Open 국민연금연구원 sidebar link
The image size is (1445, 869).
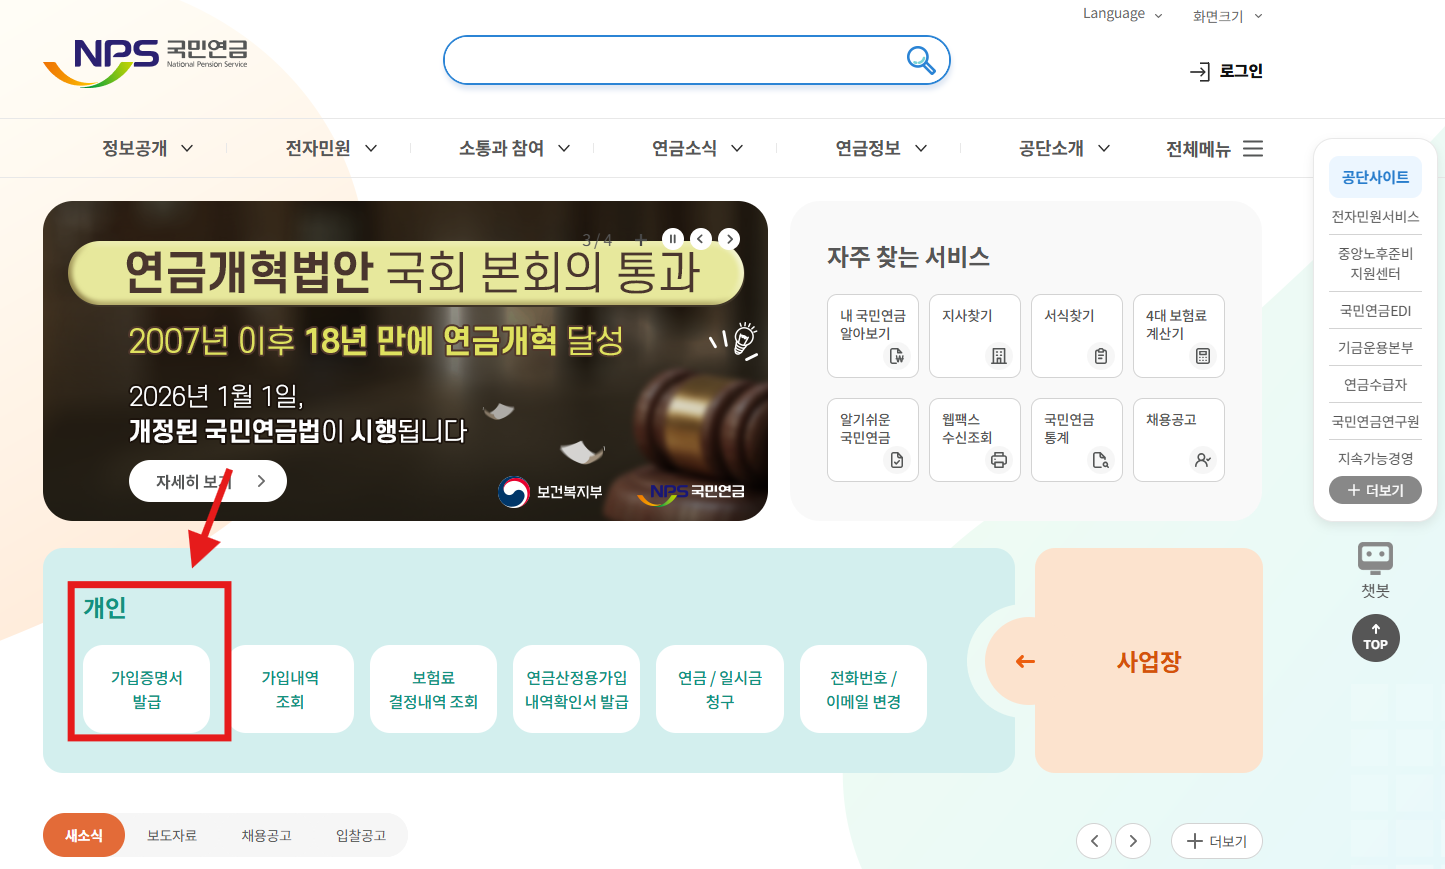(1375, 421)
